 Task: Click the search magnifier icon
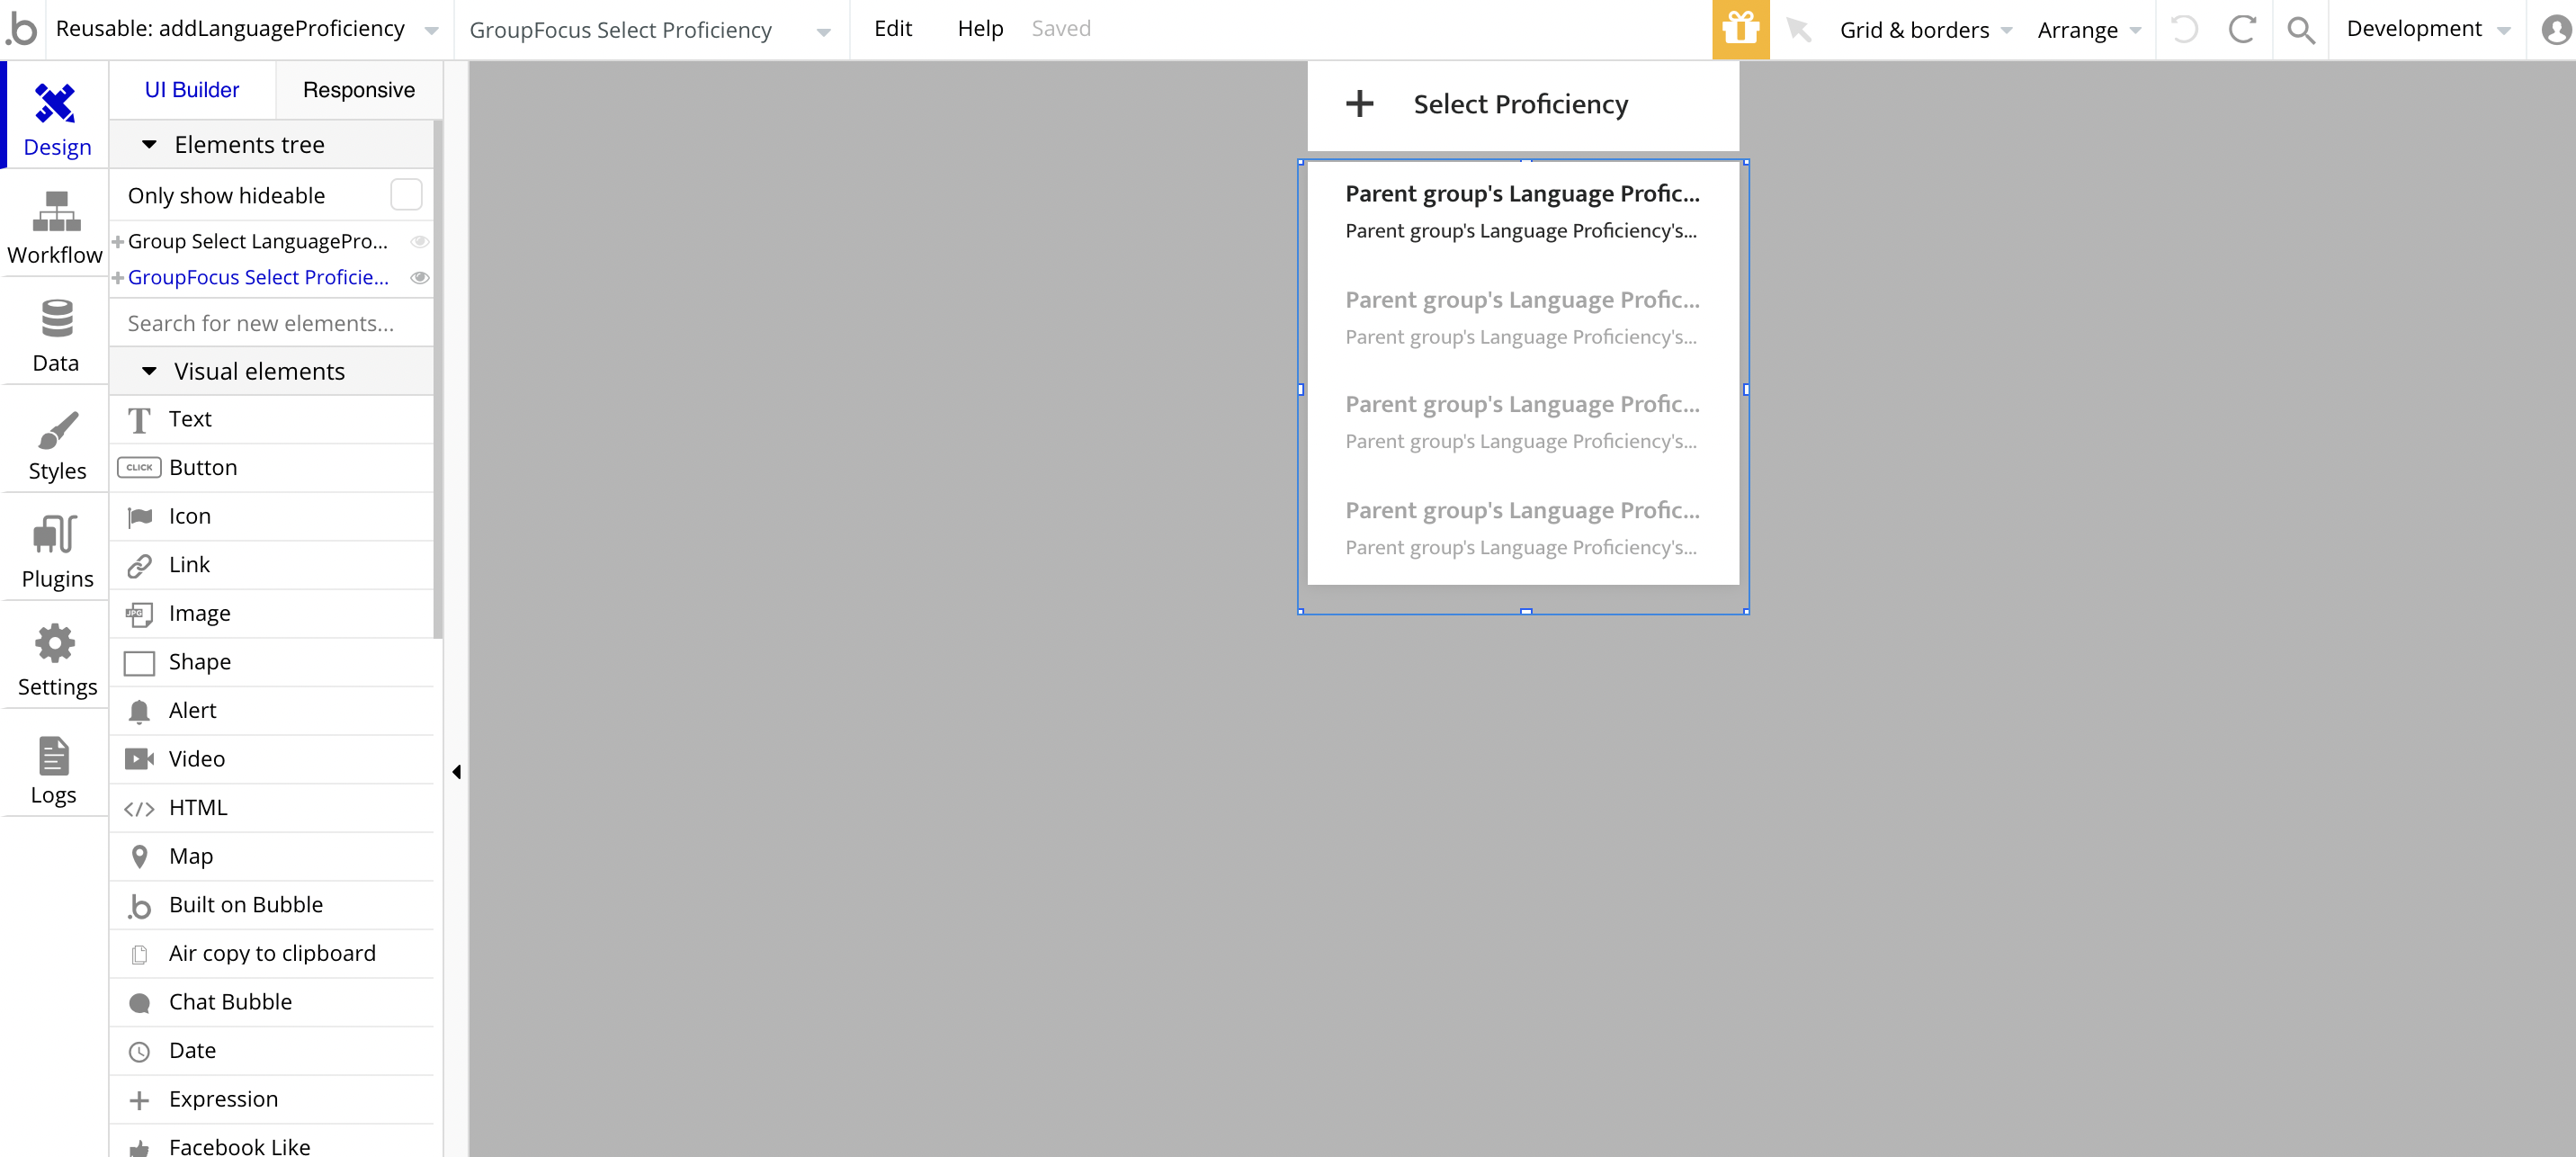pos(2300,30)
